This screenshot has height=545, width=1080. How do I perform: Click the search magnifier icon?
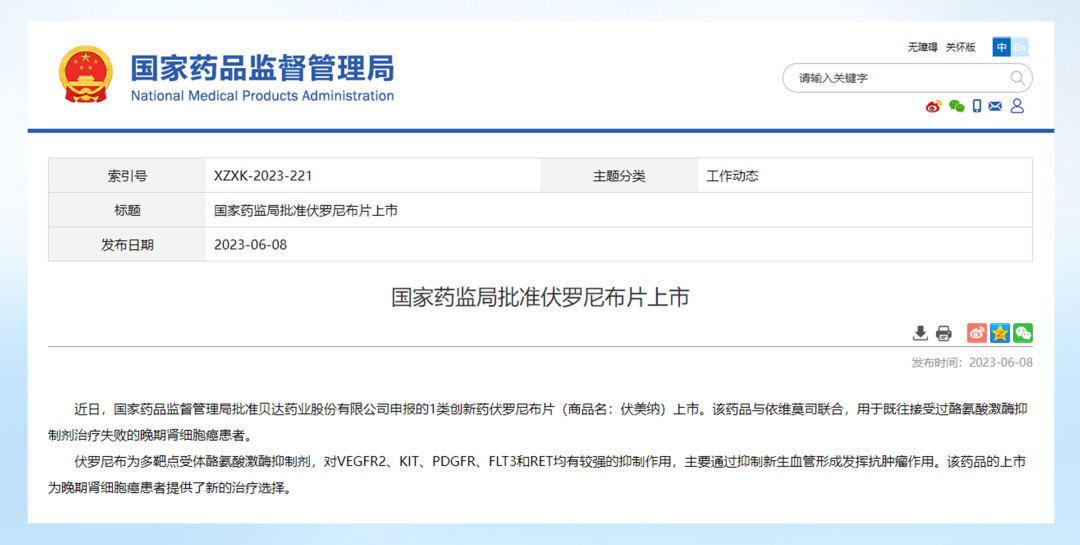pos(1017,78)
